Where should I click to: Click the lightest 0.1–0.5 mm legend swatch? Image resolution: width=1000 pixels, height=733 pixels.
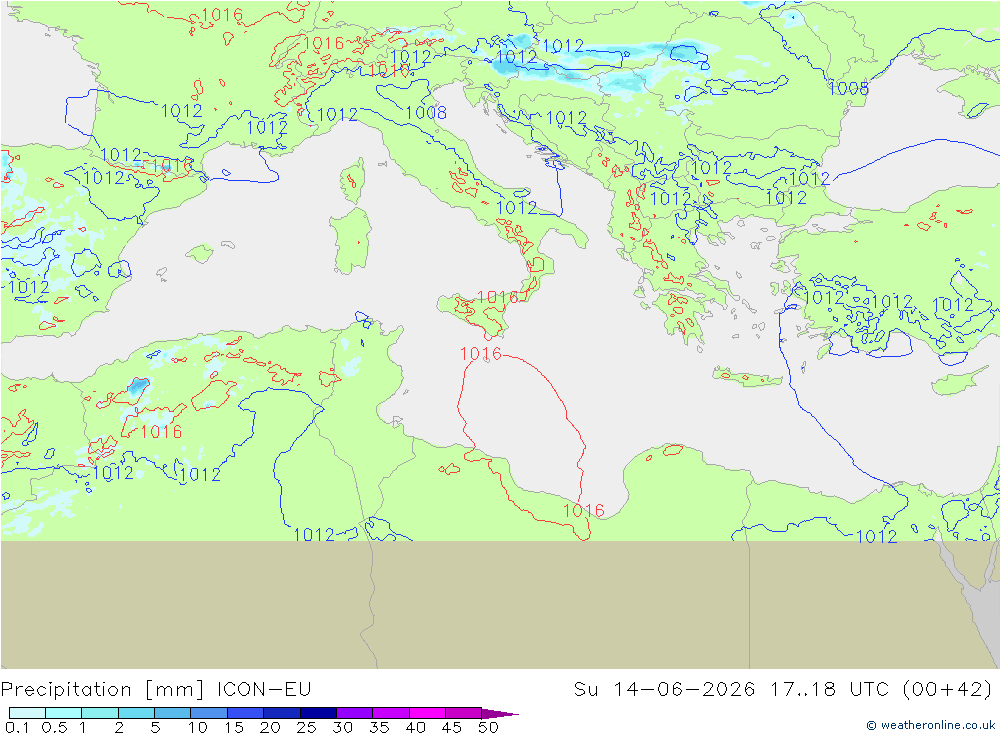click(x=27, y=713)
